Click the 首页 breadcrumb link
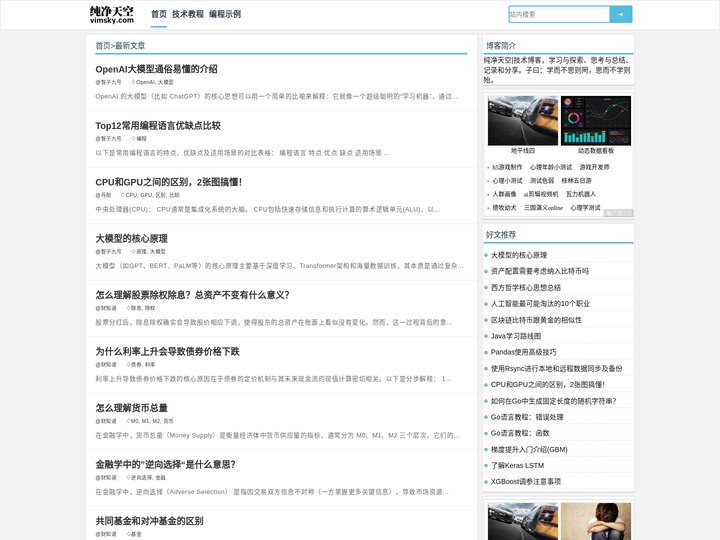720x540 pixels. pos(103,45)
